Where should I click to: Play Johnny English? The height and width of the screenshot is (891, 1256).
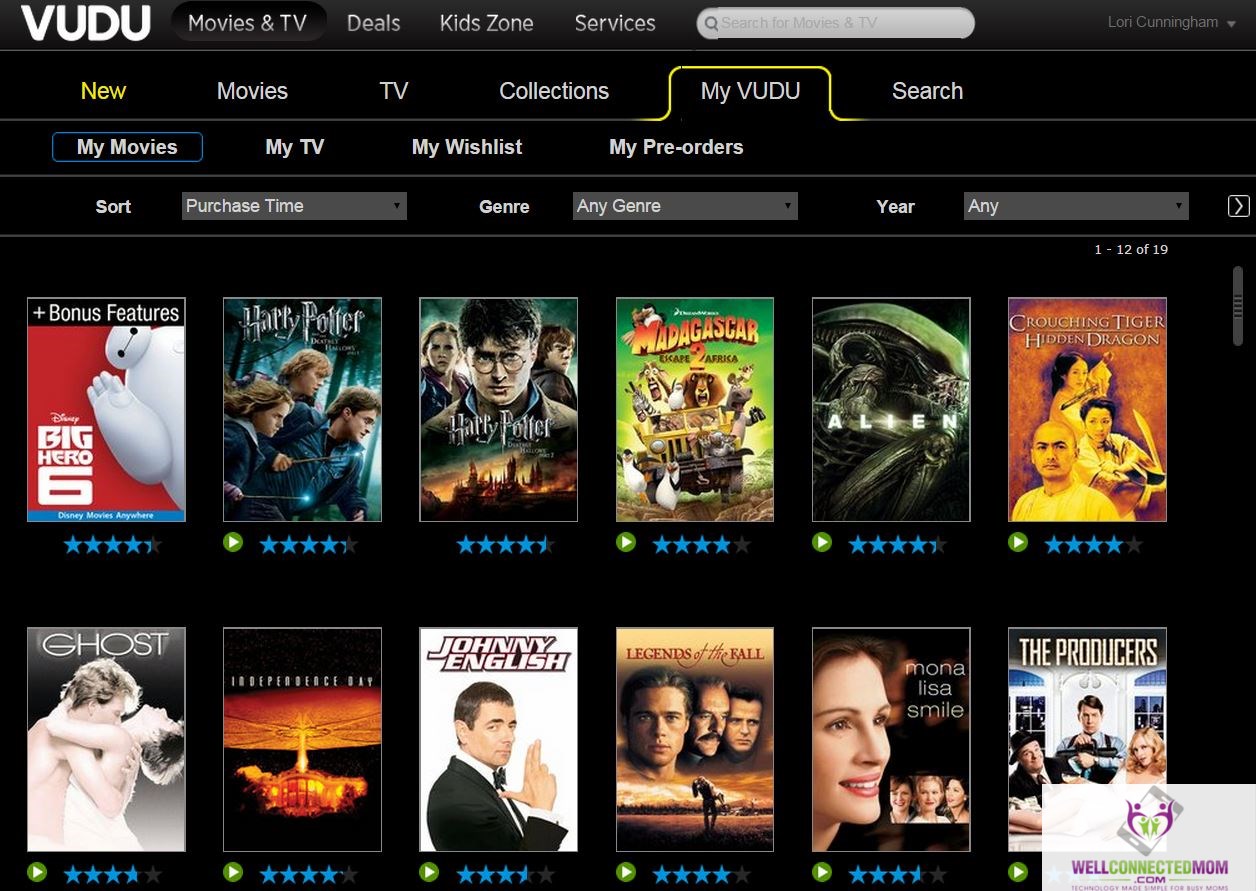click(x=429, y=872)
